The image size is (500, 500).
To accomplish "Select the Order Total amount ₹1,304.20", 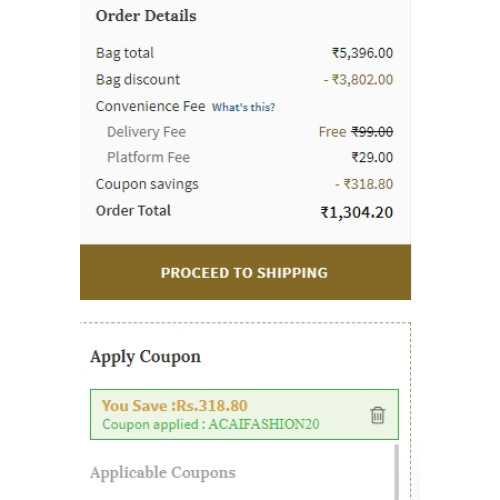I will coord(357,212).
